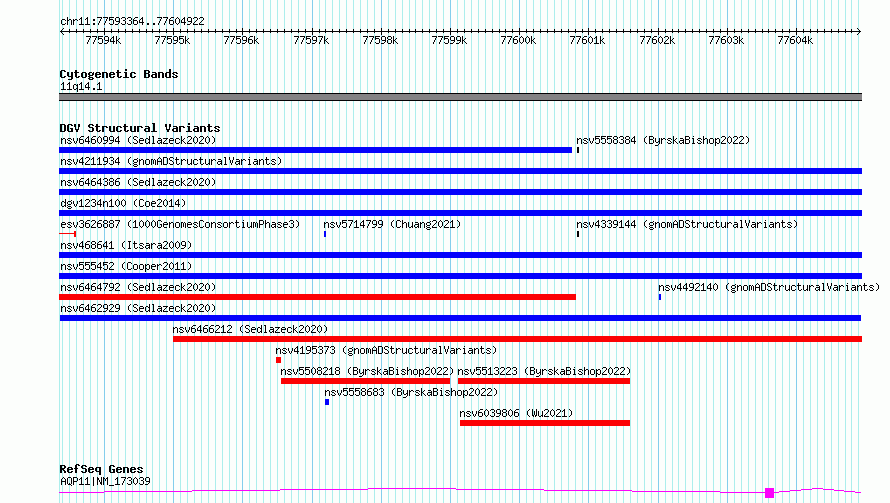Screen dimensions: 890x503
Task: Click the 77599k ruler tick label
Action: coord(449,41)
